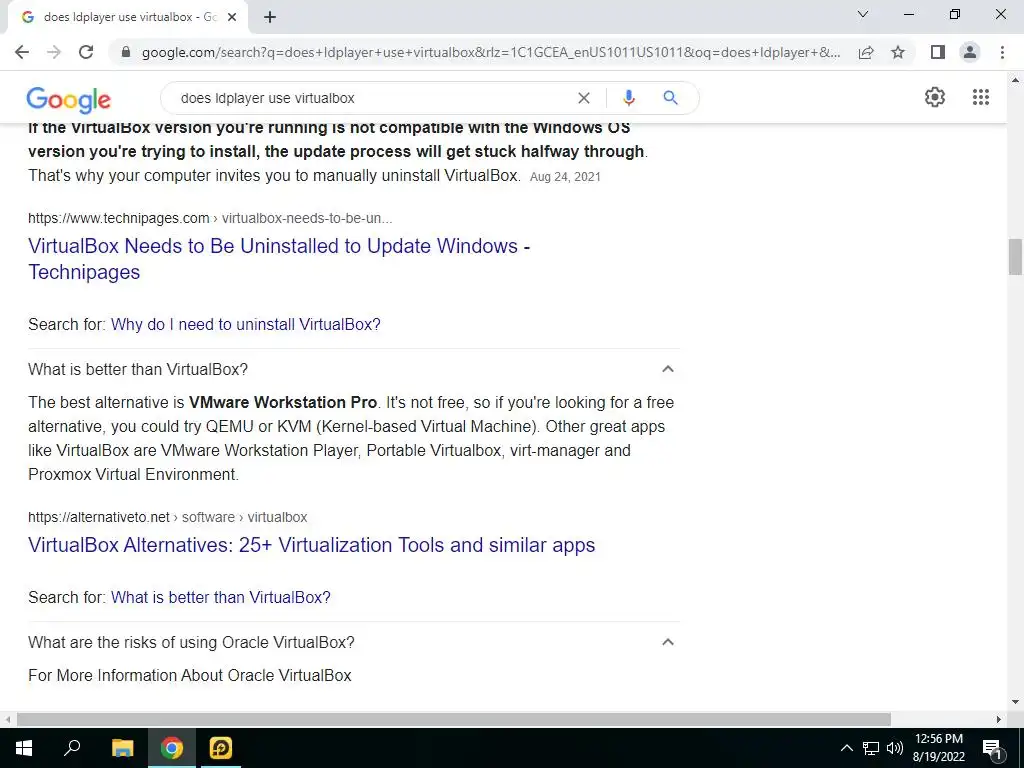Open Chrome's three-dot menu
This screenshot has width=1024, height=768.
click(x=1002, y=52)
